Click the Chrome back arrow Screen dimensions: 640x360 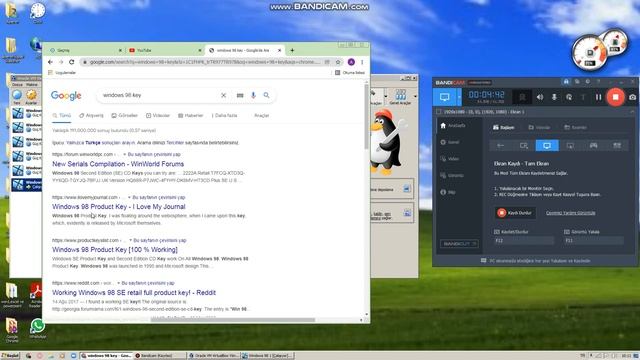[x=50, y=62]
